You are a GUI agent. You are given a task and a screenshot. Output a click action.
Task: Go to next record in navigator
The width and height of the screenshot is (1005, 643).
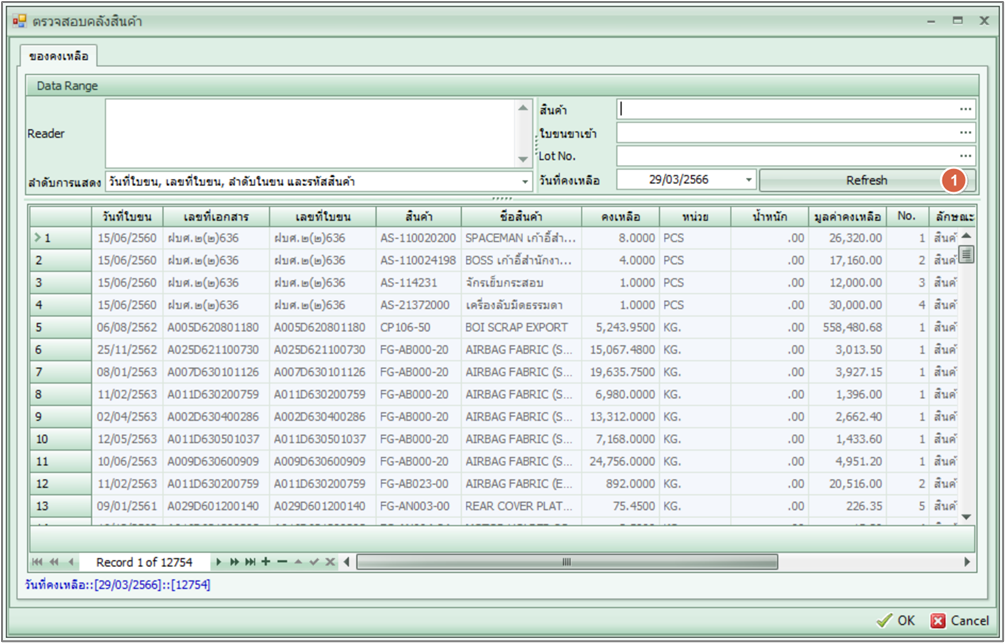coord(219,562)
